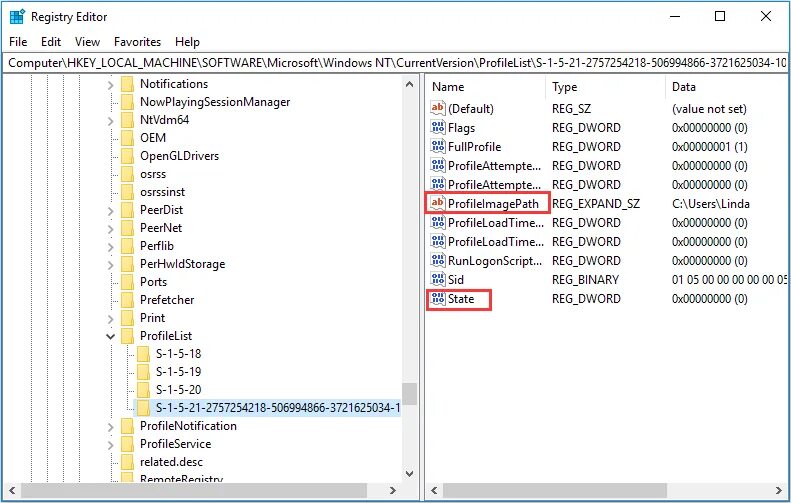Select the ProfileNotification key
The width and height of the screenshot is (791, 503).
pyautogui.click(x=188, y=426)
